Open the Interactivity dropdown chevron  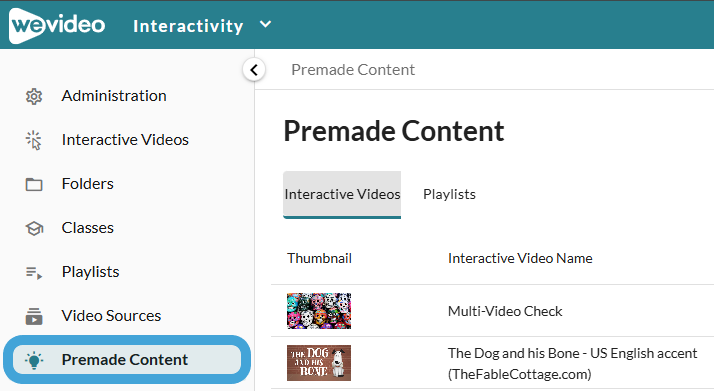[x=265, y=25]
